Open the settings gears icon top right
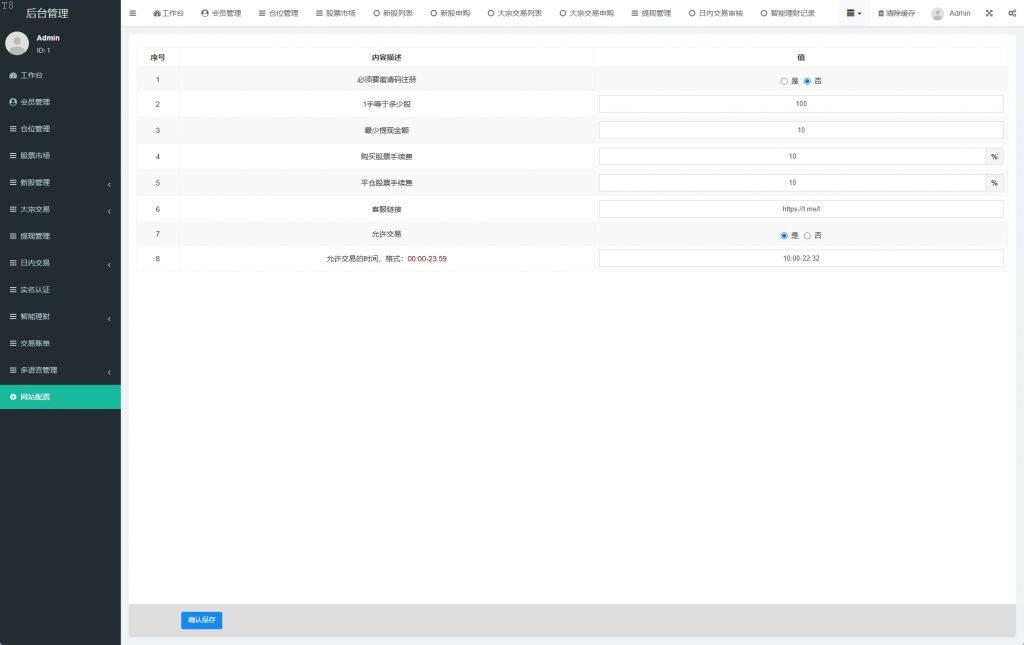Screen dimensions: 1024x645 [x=1011, y=13]
